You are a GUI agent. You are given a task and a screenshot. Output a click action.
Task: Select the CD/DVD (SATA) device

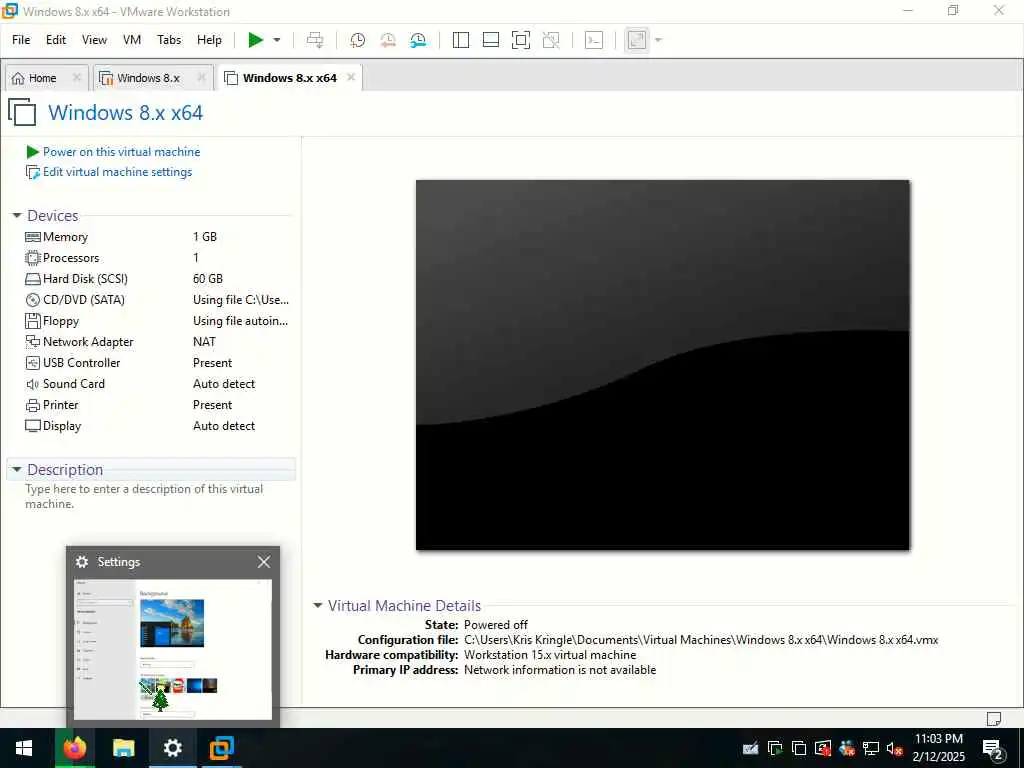tap(157, 300)
